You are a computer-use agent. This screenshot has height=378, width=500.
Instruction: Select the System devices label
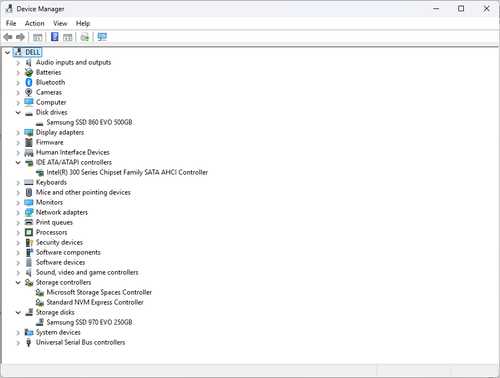pos(58,332)
